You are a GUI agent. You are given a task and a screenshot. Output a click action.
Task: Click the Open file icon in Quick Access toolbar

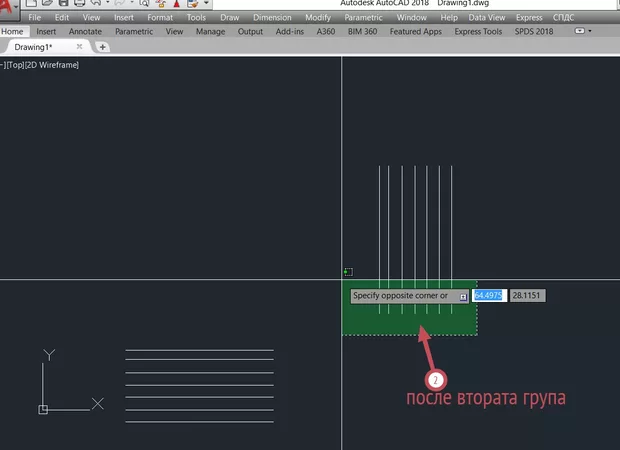(47, 3)
